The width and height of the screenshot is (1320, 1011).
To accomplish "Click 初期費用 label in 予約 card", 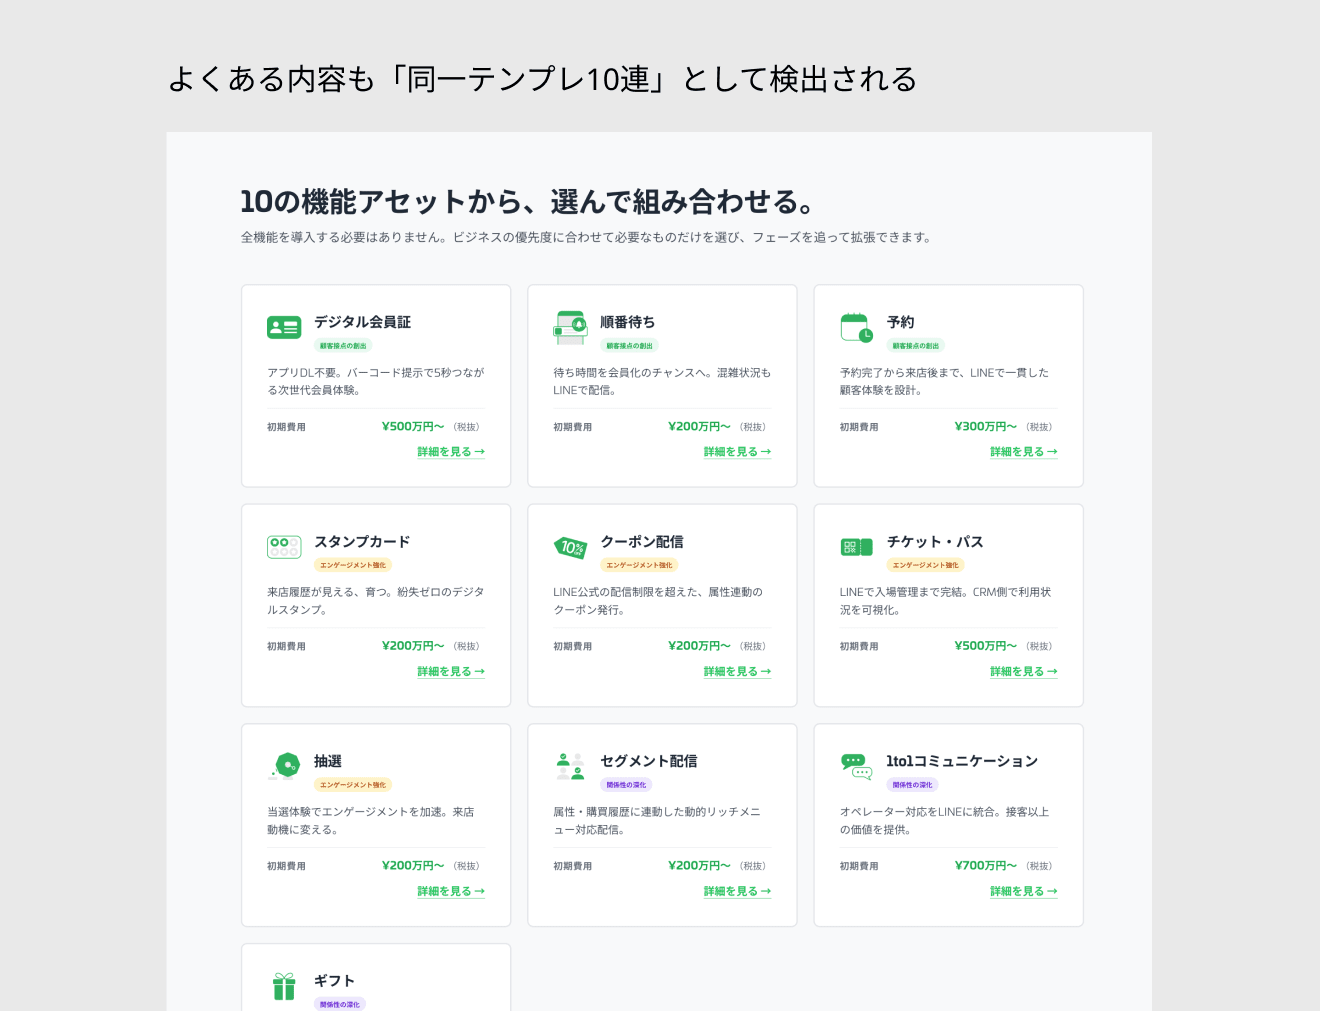I will pyautogui.click(x=859, y=427).
